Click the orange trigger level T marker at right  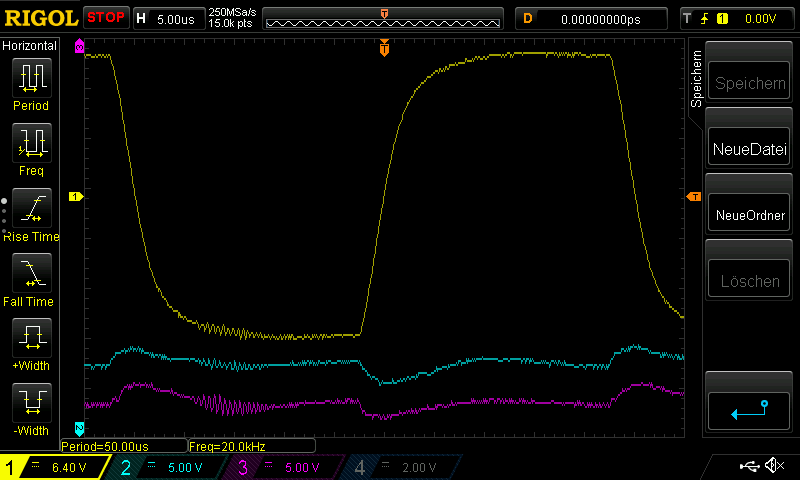[694, 196]
